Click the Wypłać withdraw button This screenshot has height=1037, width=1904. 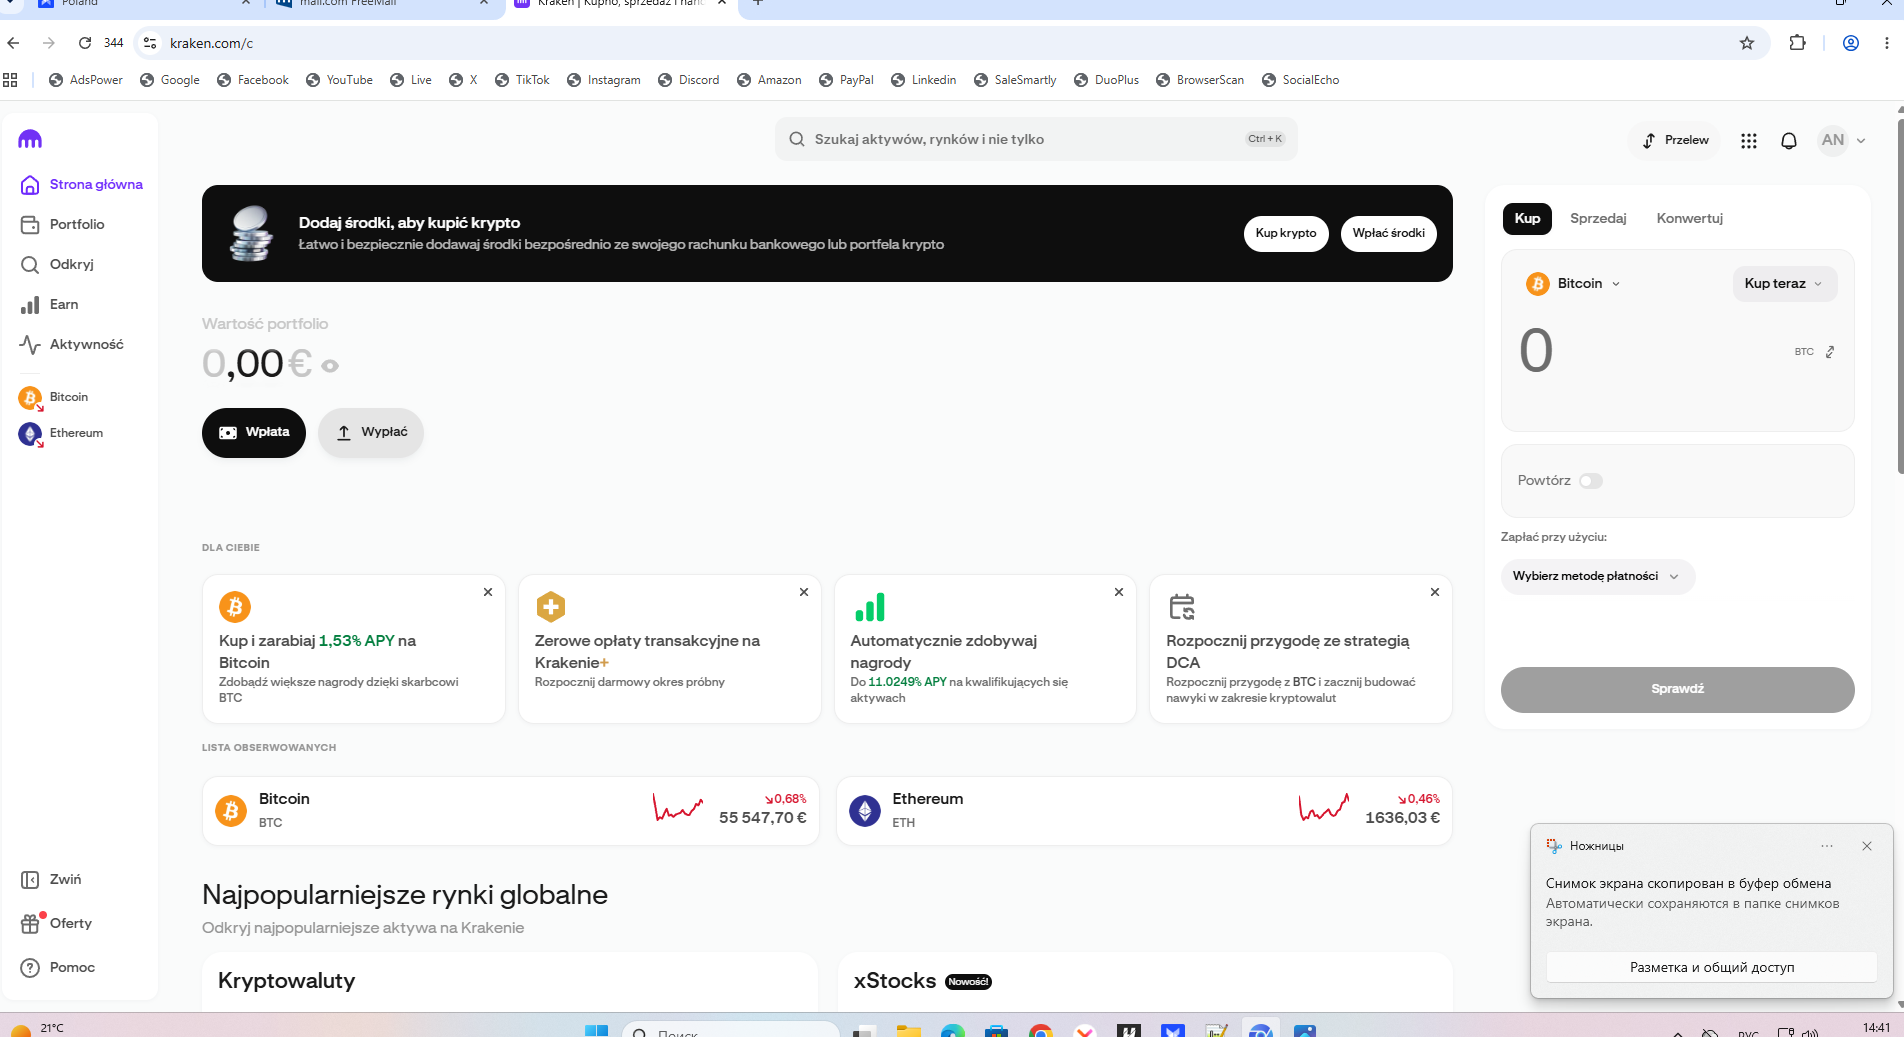[371, 433]
